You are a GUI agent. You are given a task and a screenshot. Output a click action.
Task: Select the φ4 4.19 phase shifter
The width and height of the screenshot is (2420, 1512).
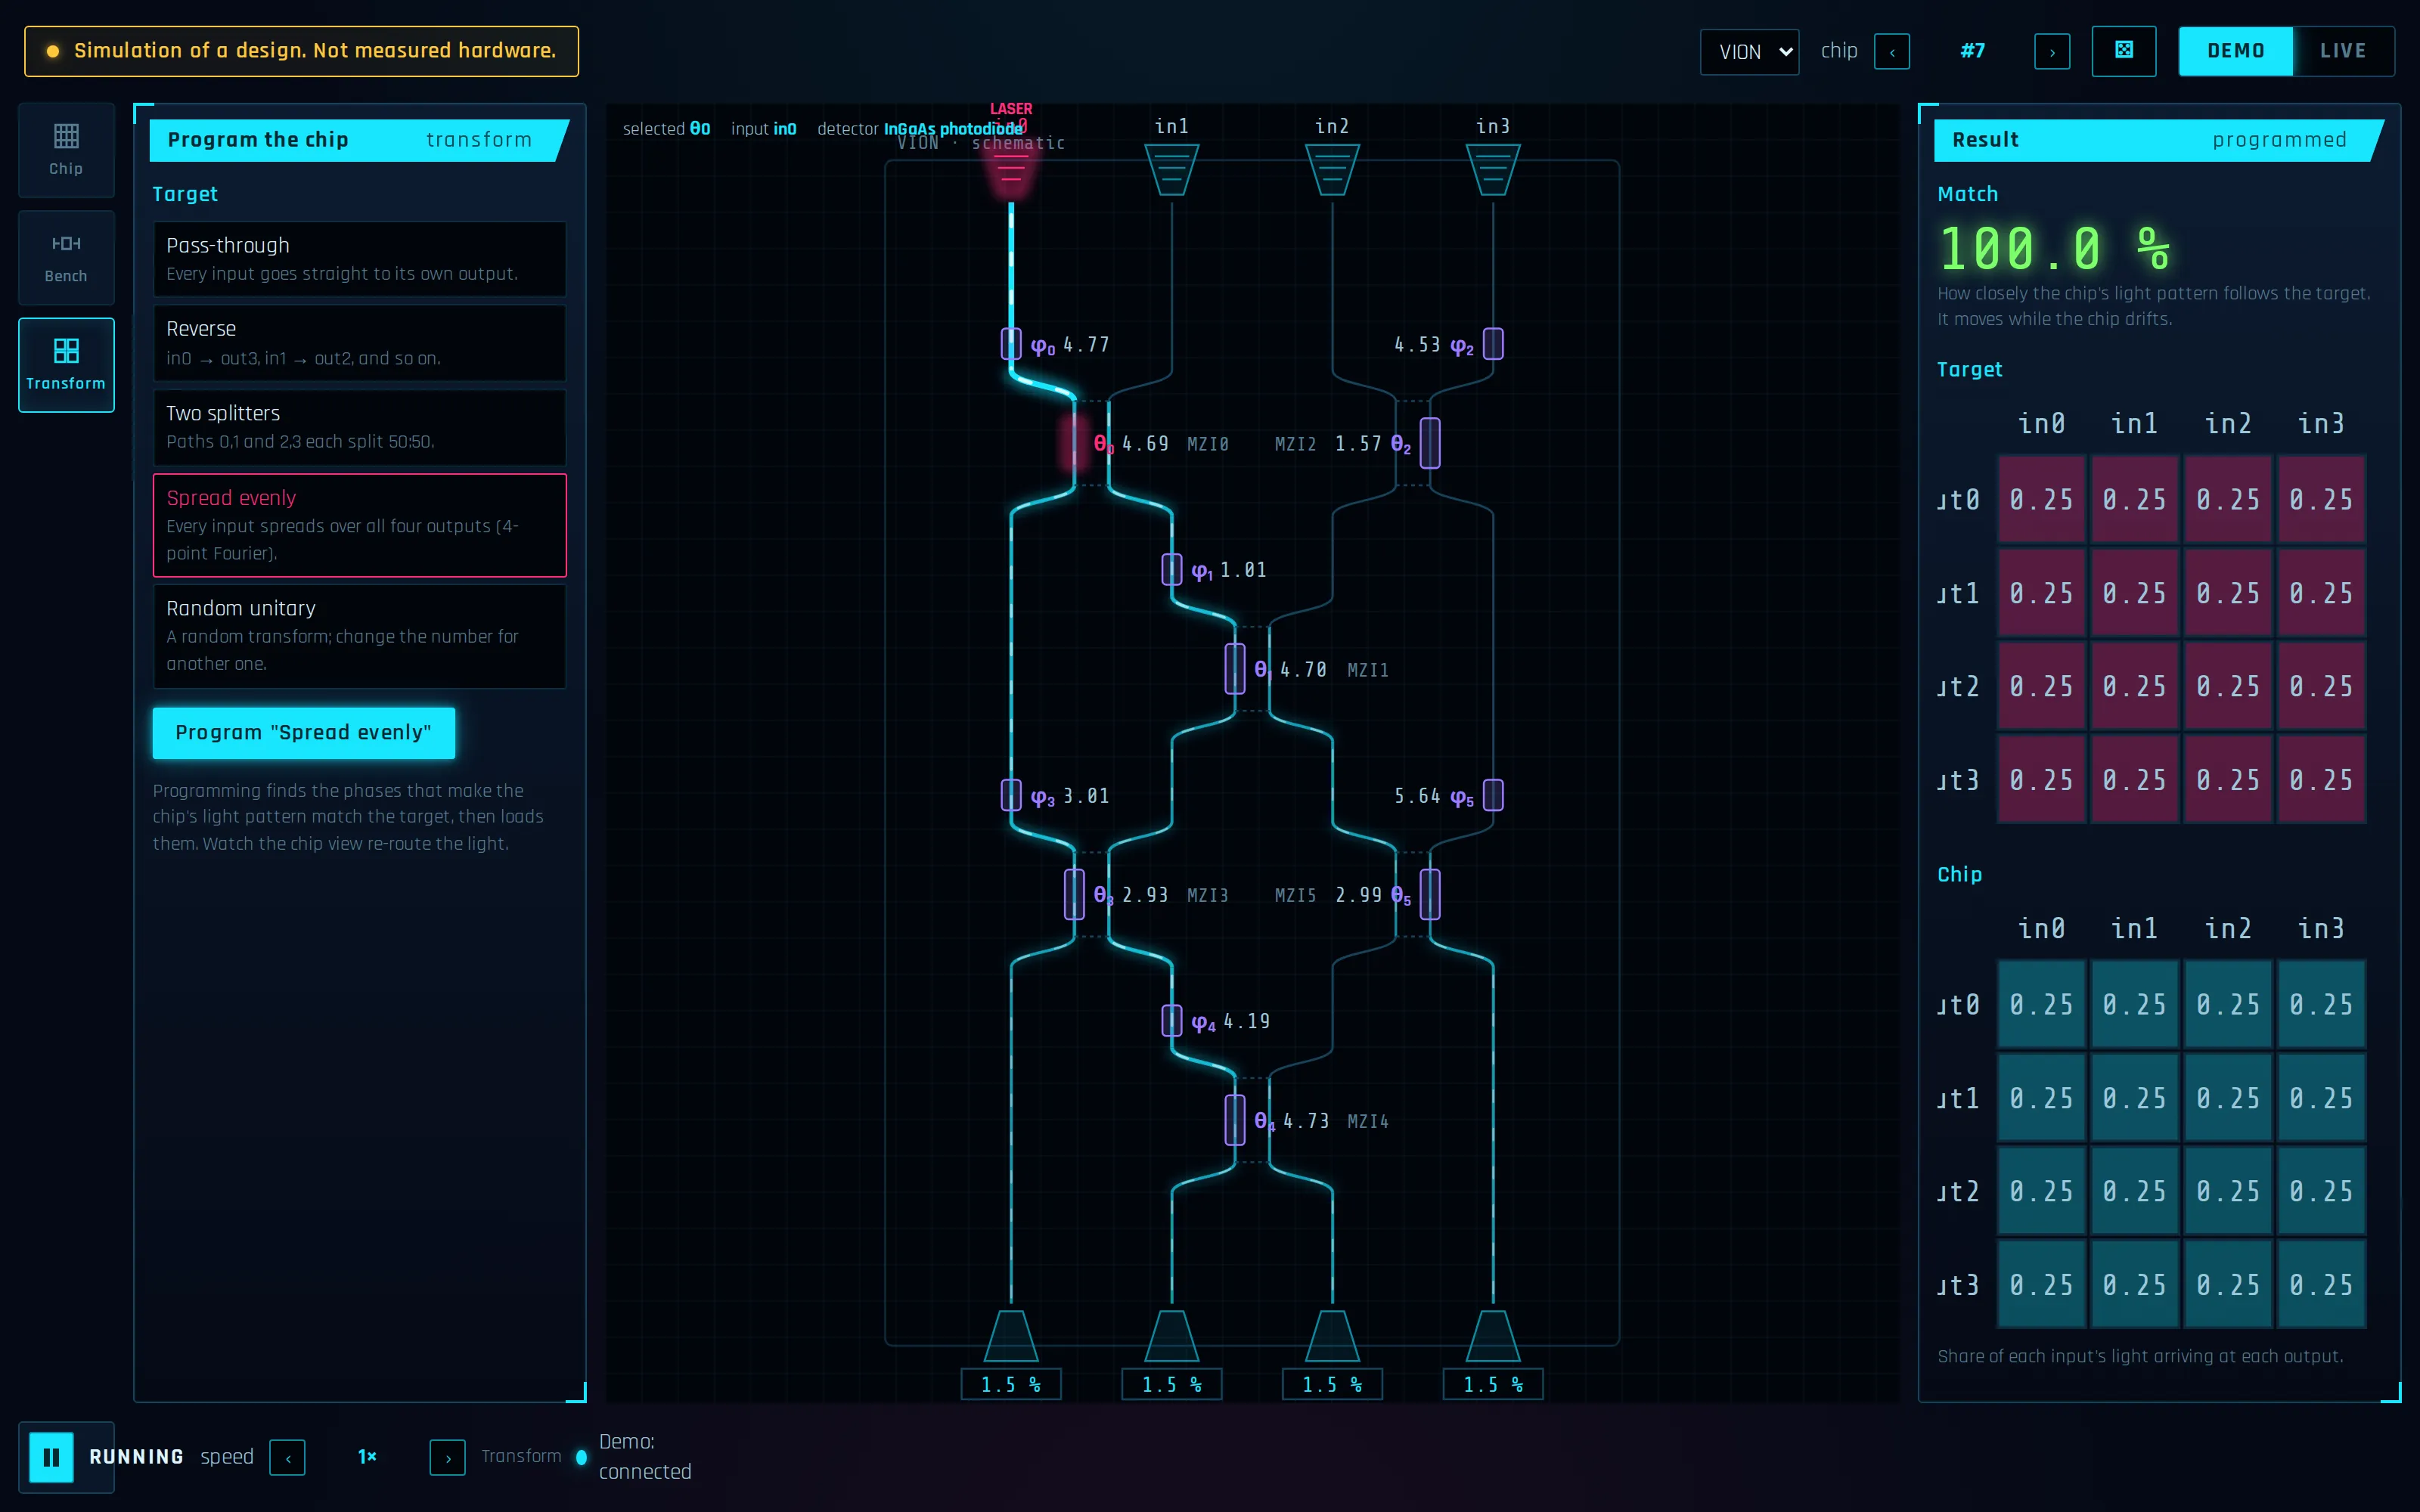pyautogui.click(x=1172, y=1021)
